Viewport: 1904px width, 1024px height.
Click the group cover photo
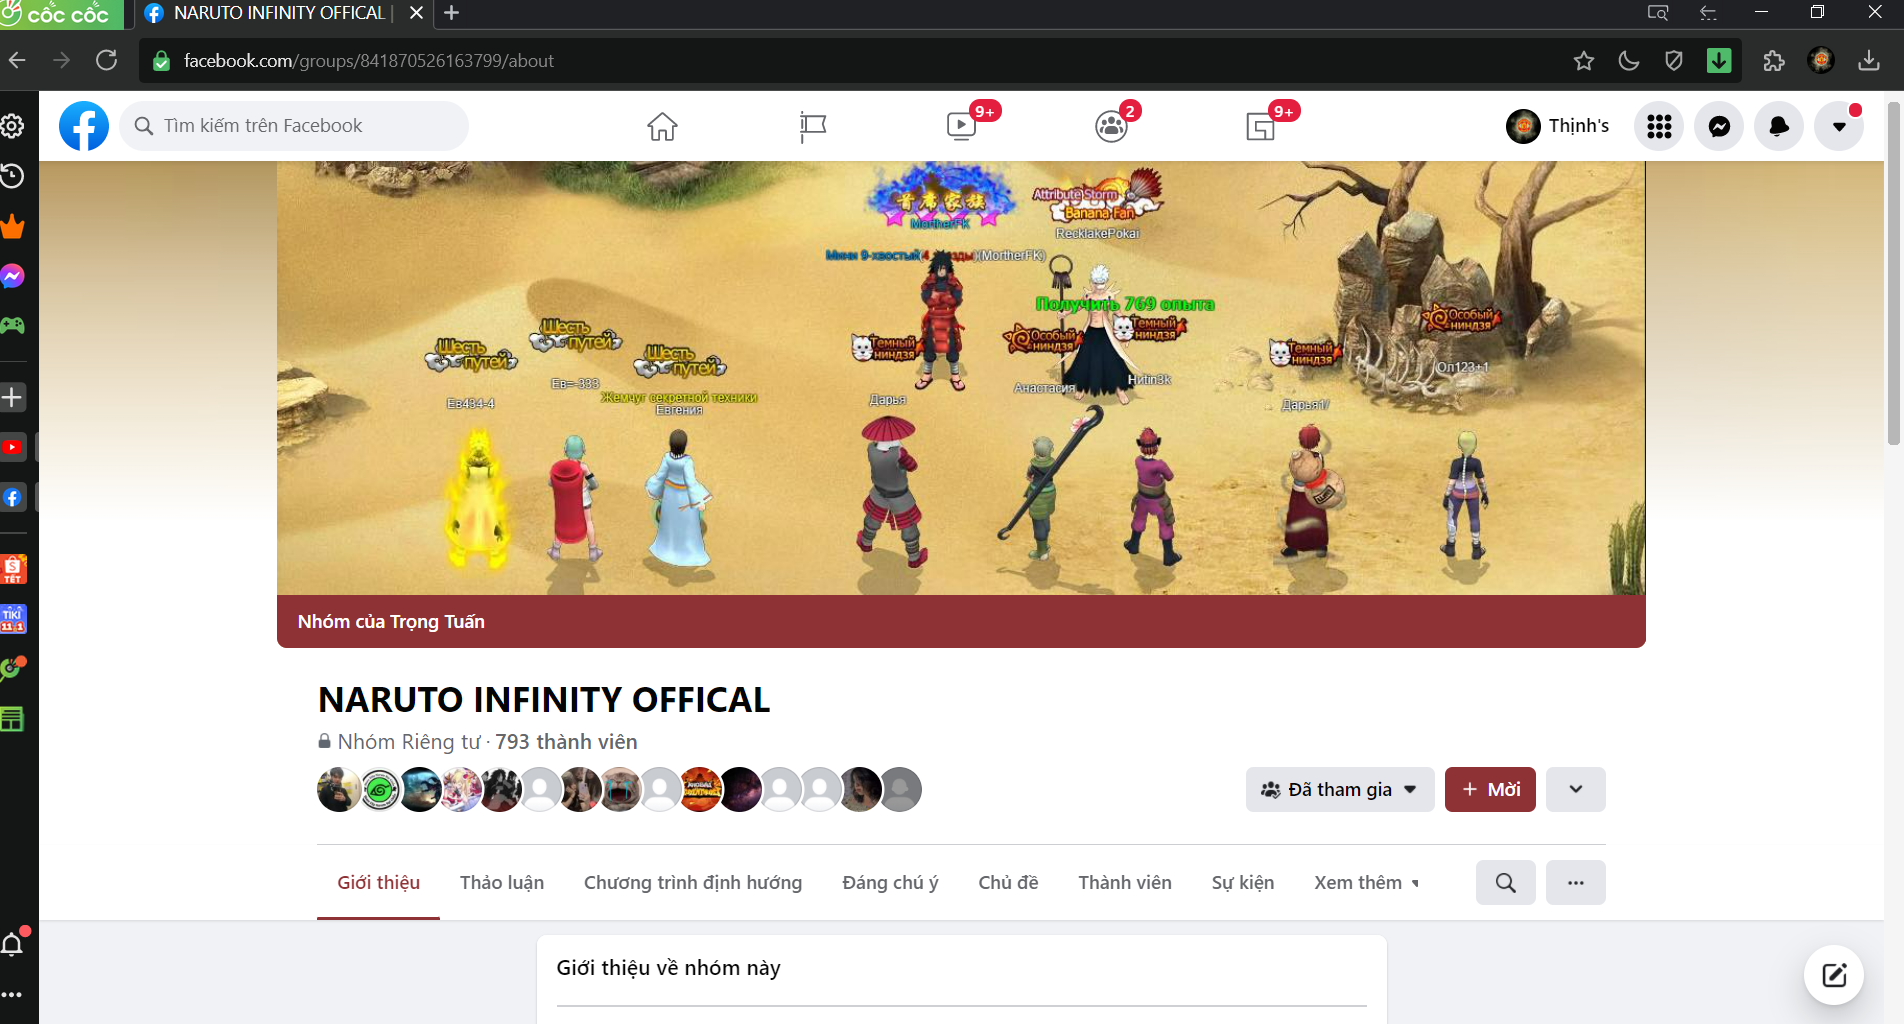[961, 378]
